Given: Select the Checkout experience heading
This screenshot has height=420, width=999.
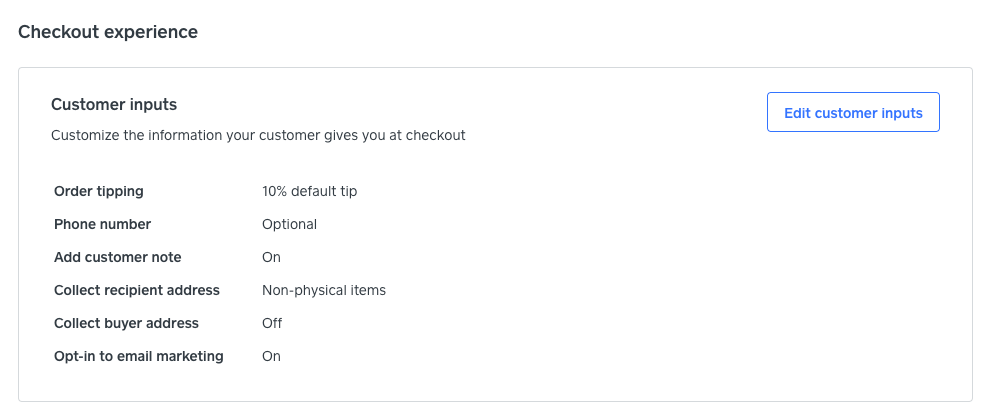Looking at the screenshot, I should tap(108, 32).
